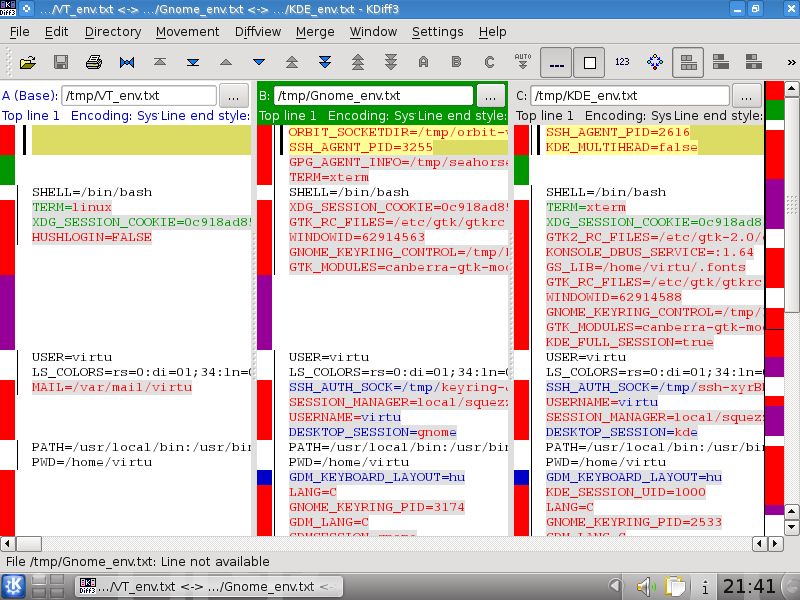Toggle show whitespace characters button
The image size is (800, 600).
pyautogui.click(x=556, y=63)
